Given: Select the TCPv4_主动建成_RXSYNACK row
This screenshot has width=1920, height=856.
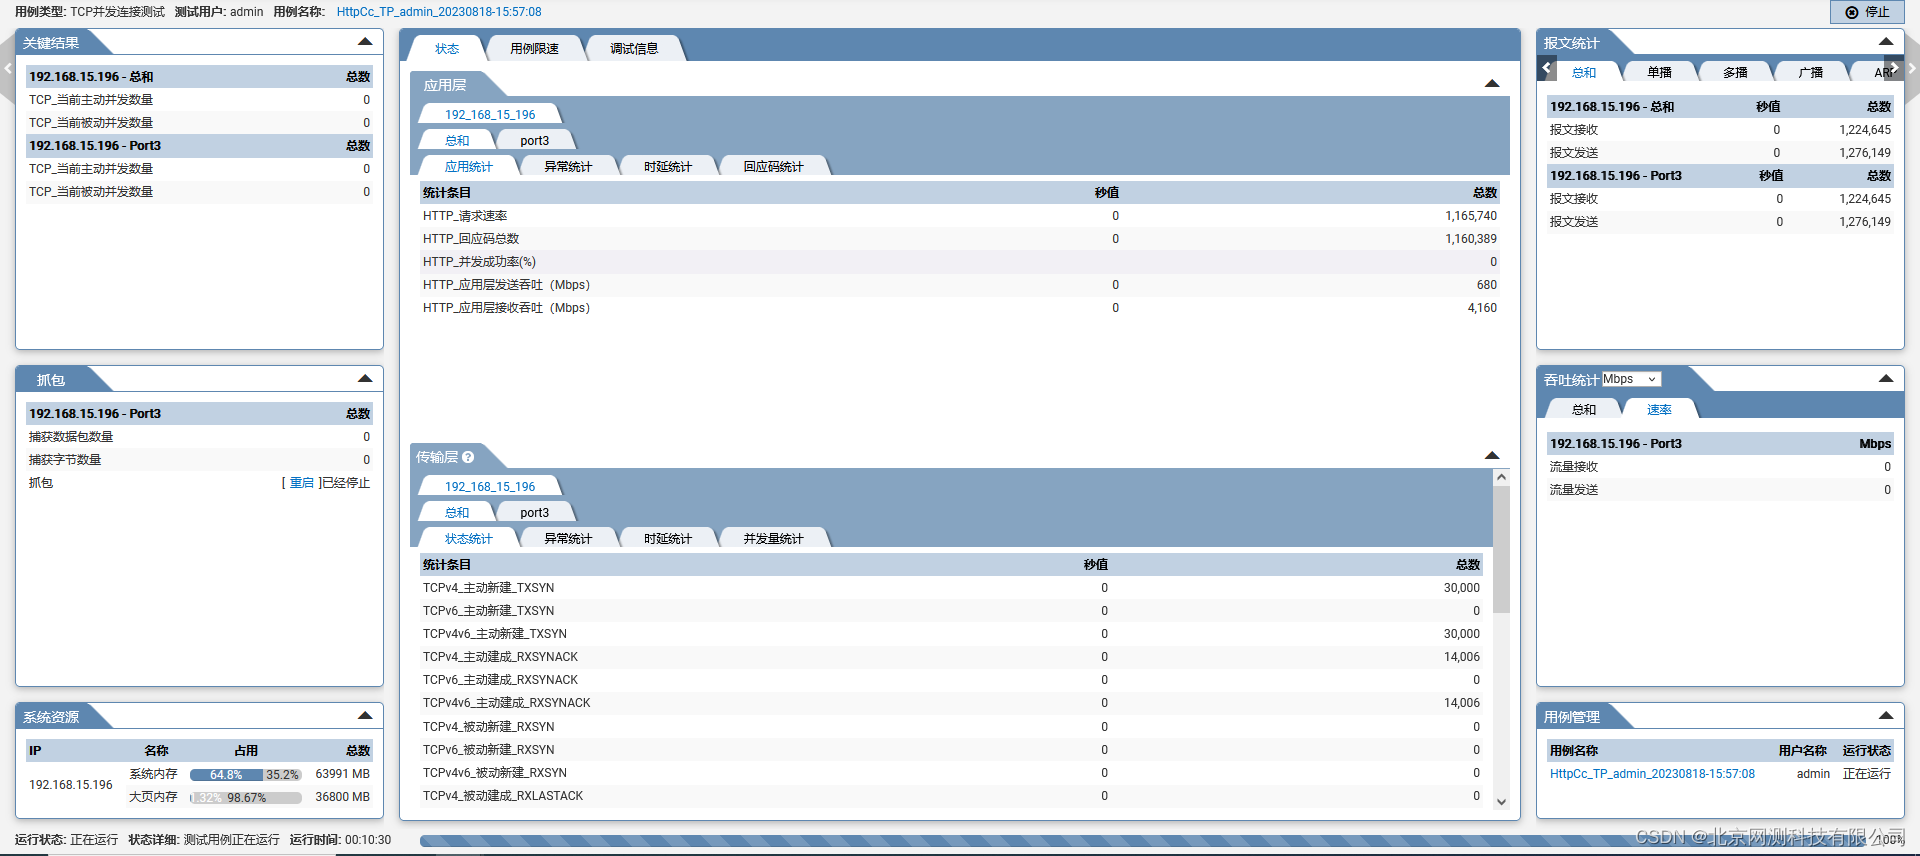Looking at the screenshot, I should [951, 657].
